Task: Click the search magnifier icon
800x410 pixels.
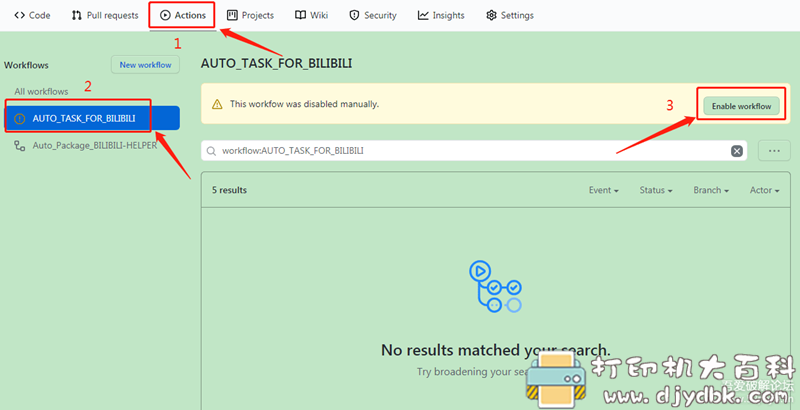Action: [211, 151]
